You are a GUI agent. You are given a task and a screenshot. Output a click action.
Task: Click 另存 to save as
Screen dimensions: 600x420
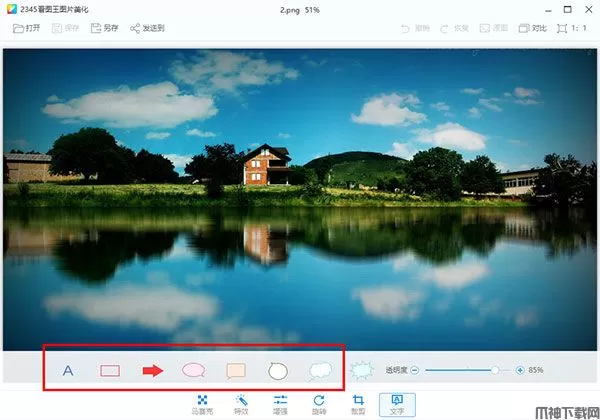pyautogui.click(x=104, y=28)
